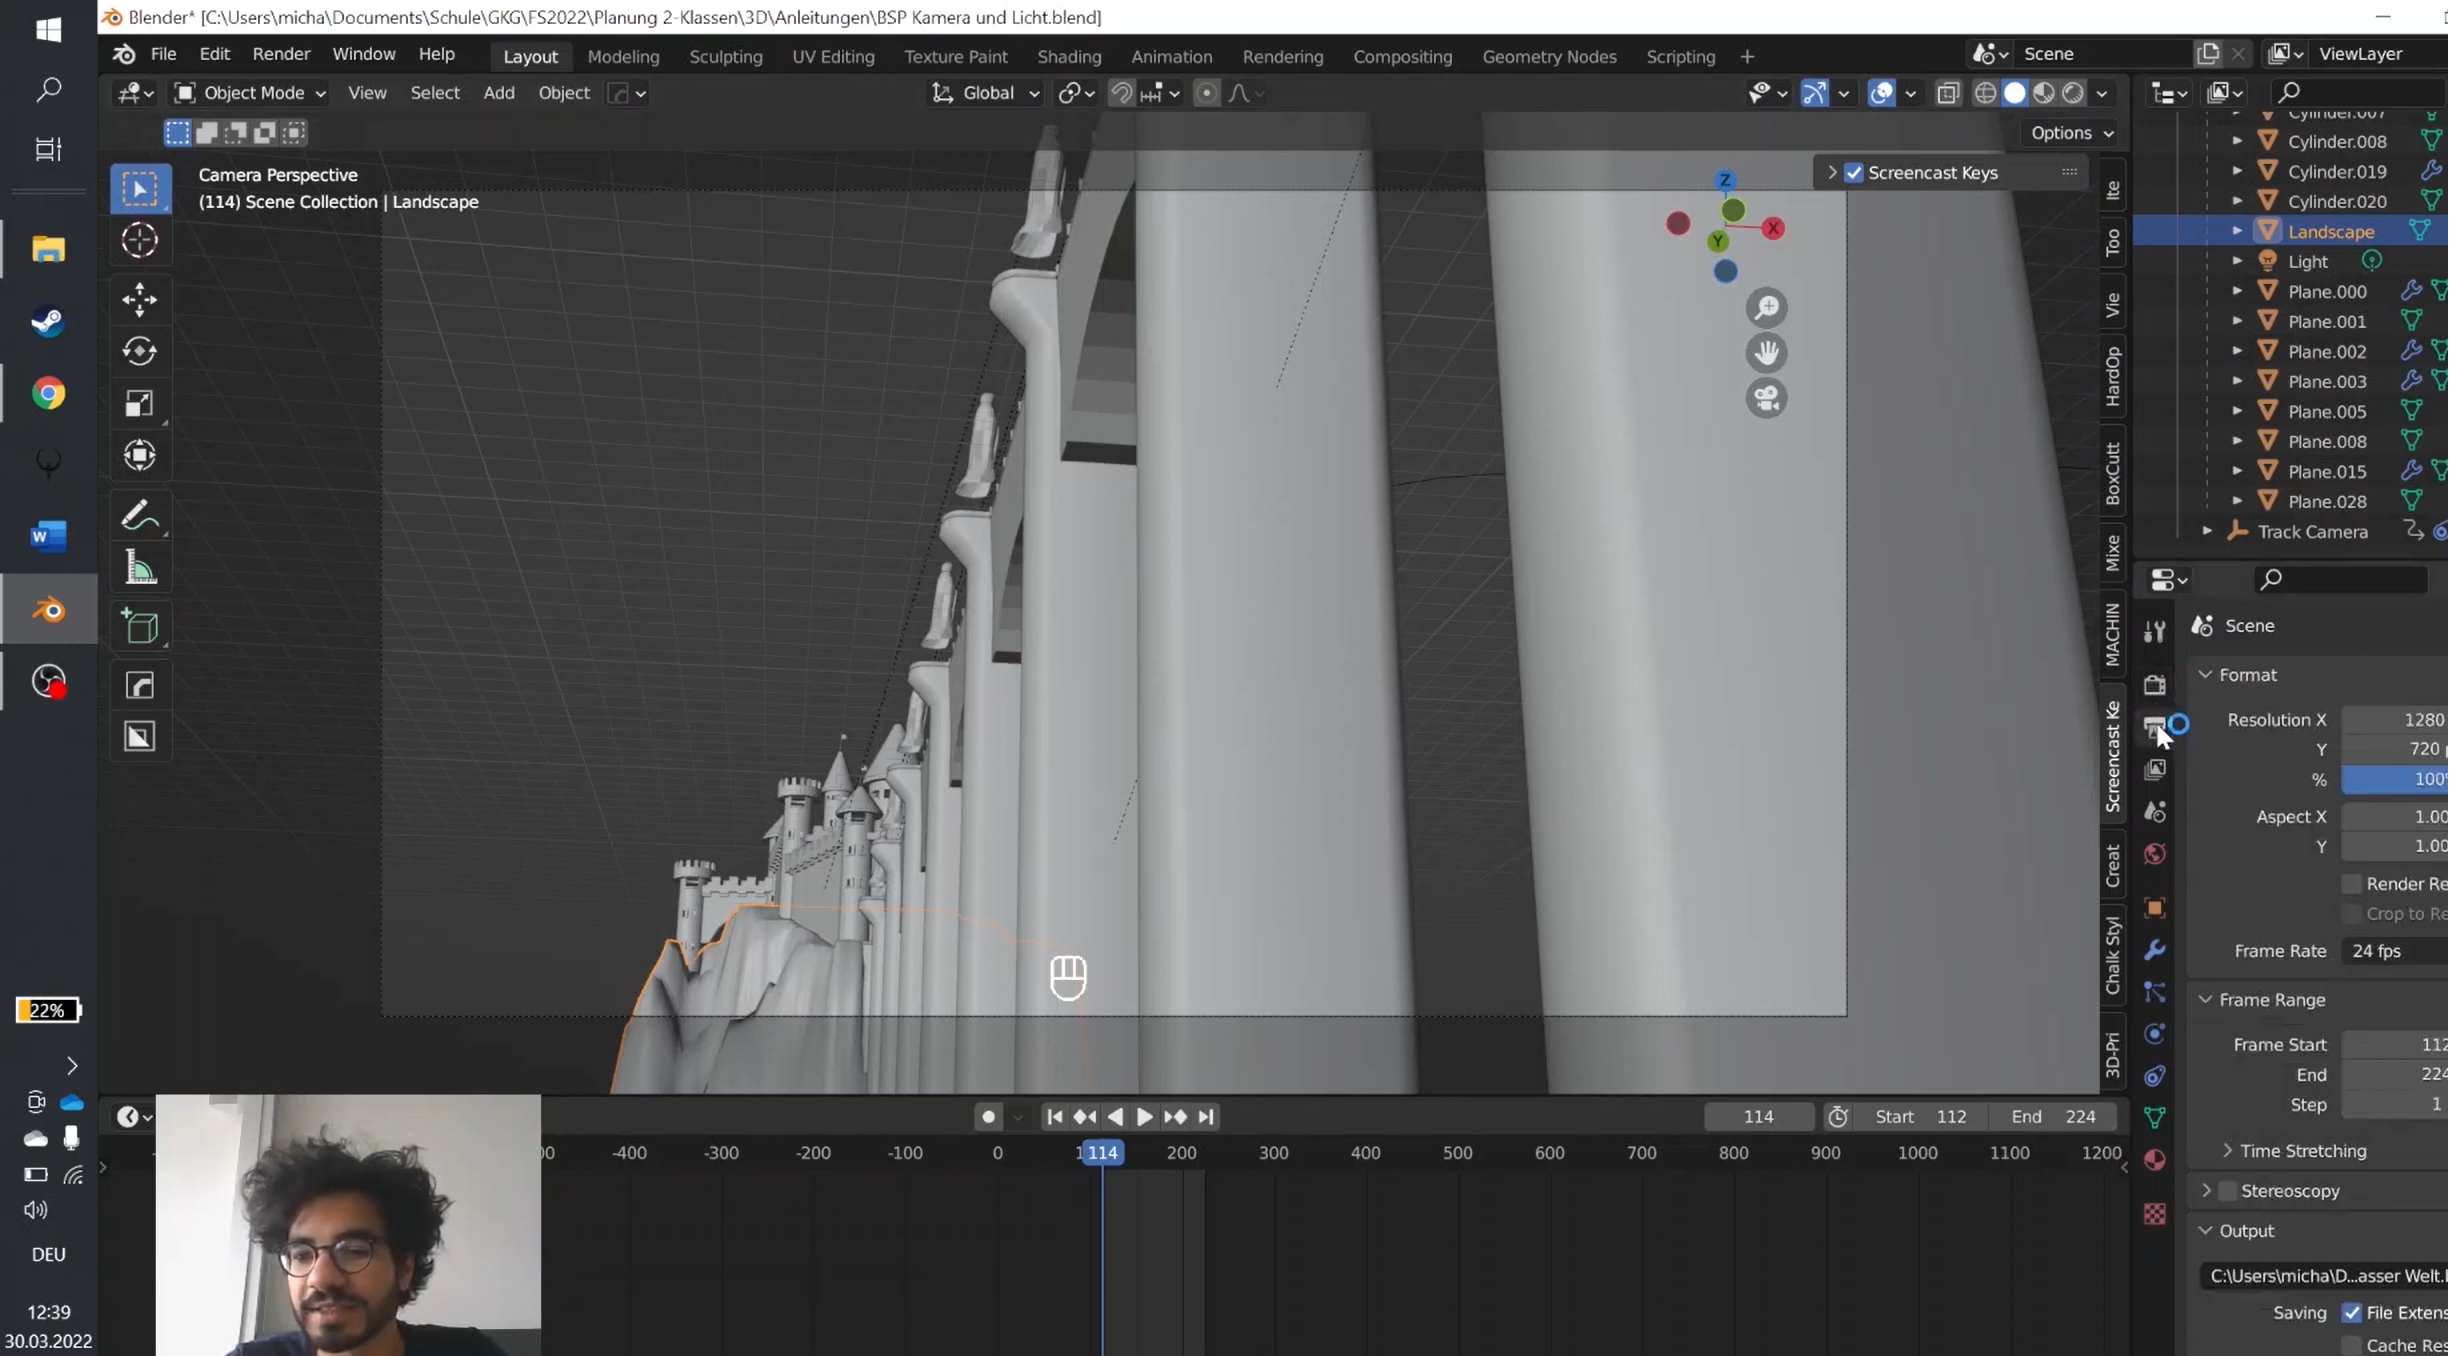Open the Render menu

(x=281, y=54)
